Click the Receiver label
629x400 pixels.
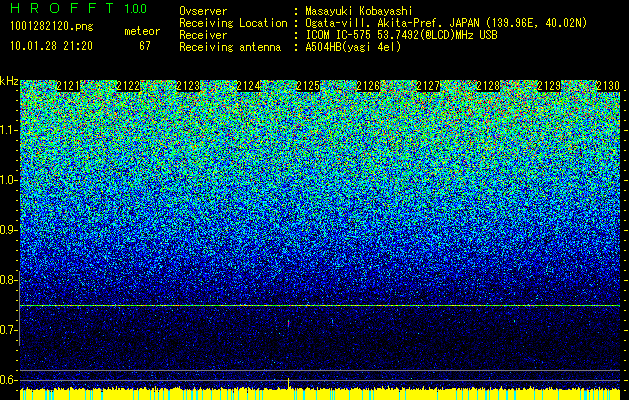203,35
